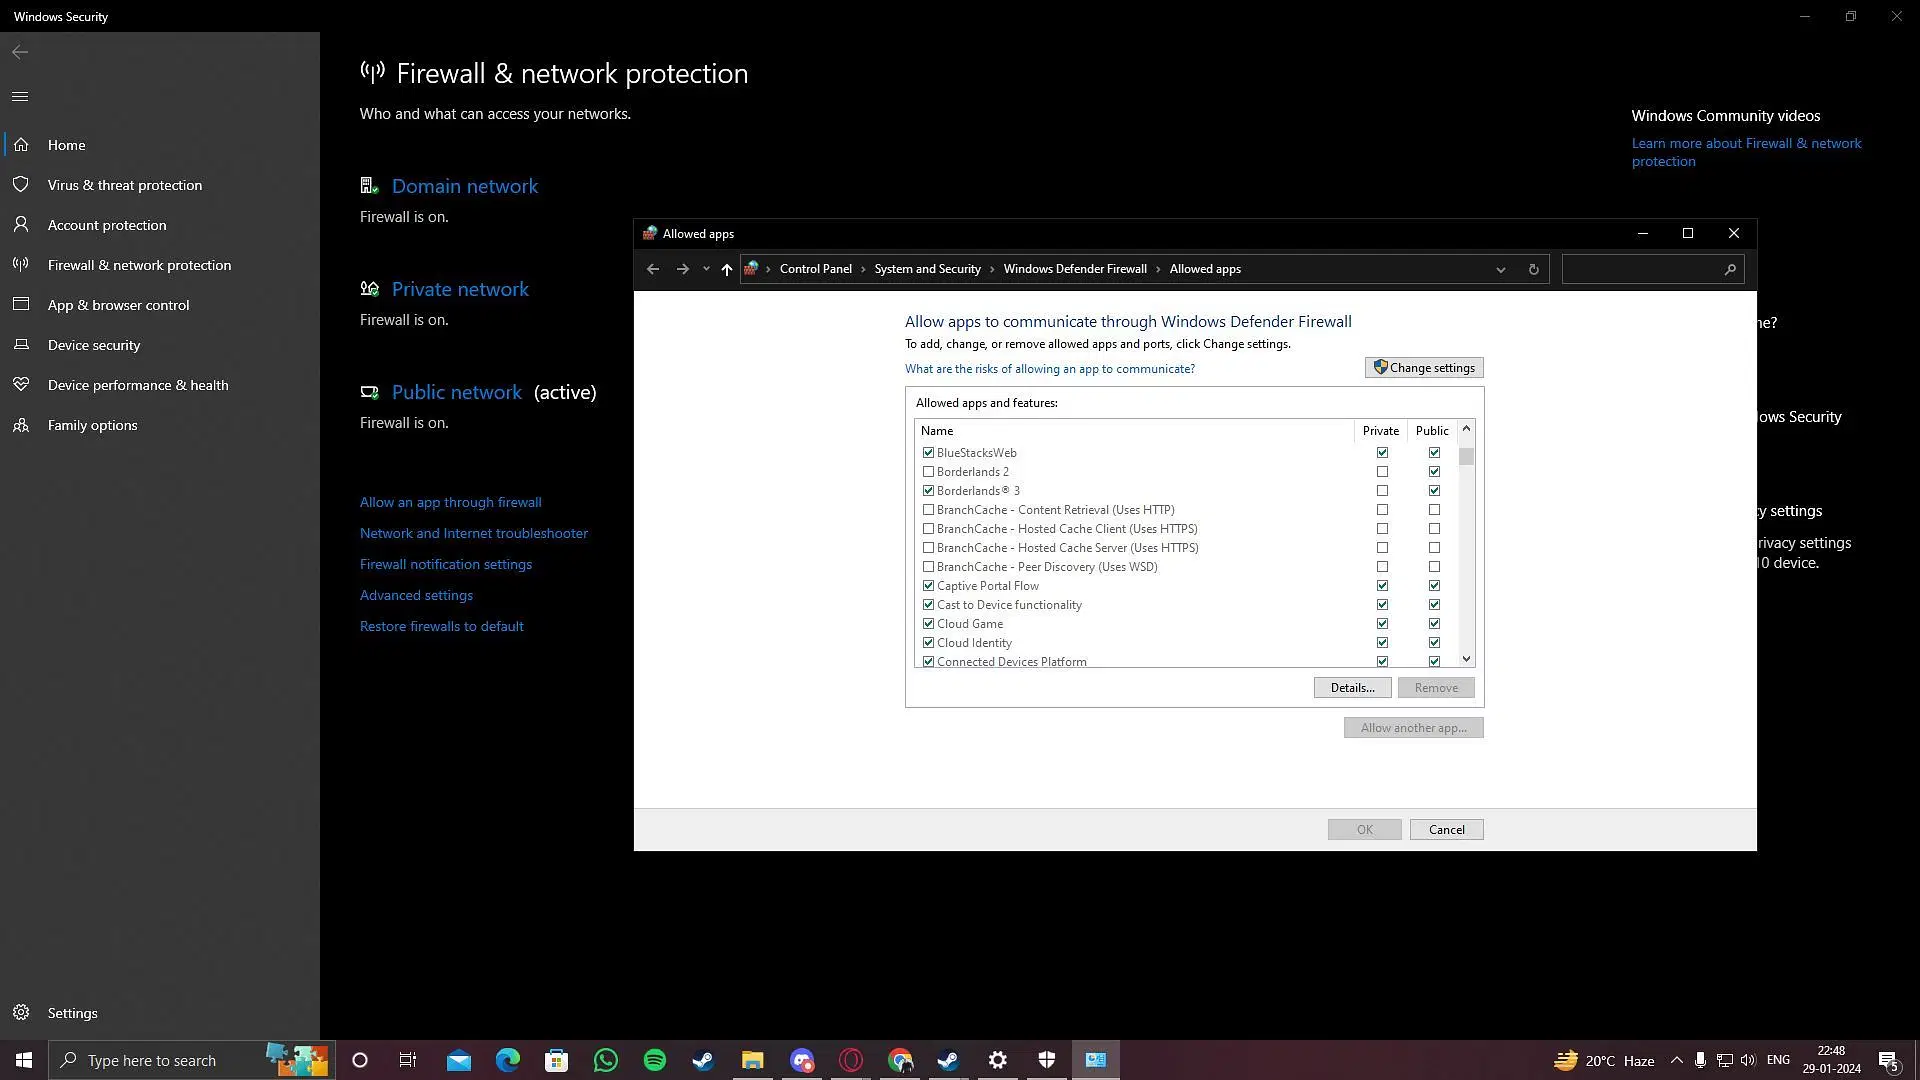Select Control Panel in the breadcrumb

(816, 269)
